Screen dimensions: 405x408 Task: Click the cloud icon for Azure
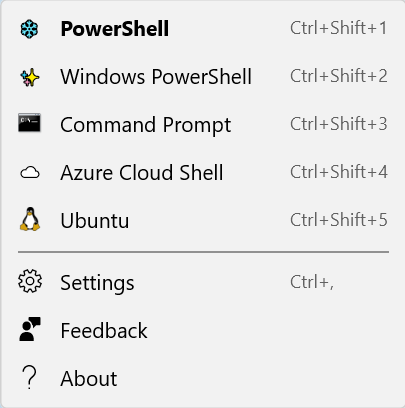tap(30, 173)
